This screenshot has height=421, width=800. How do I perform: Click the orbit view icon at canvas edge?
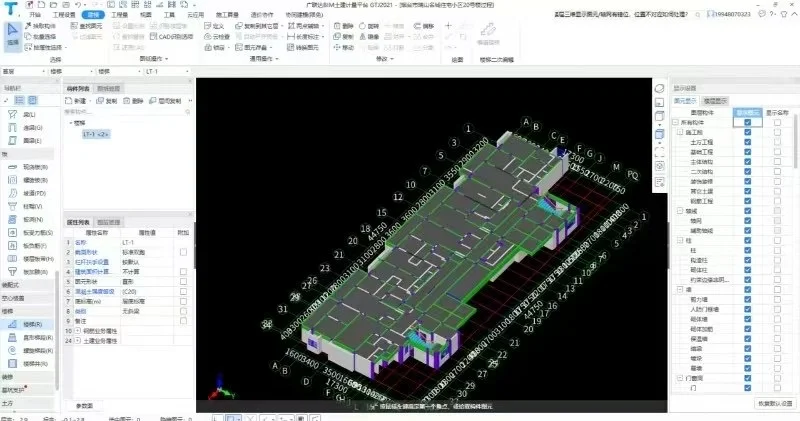click(660, 88)
